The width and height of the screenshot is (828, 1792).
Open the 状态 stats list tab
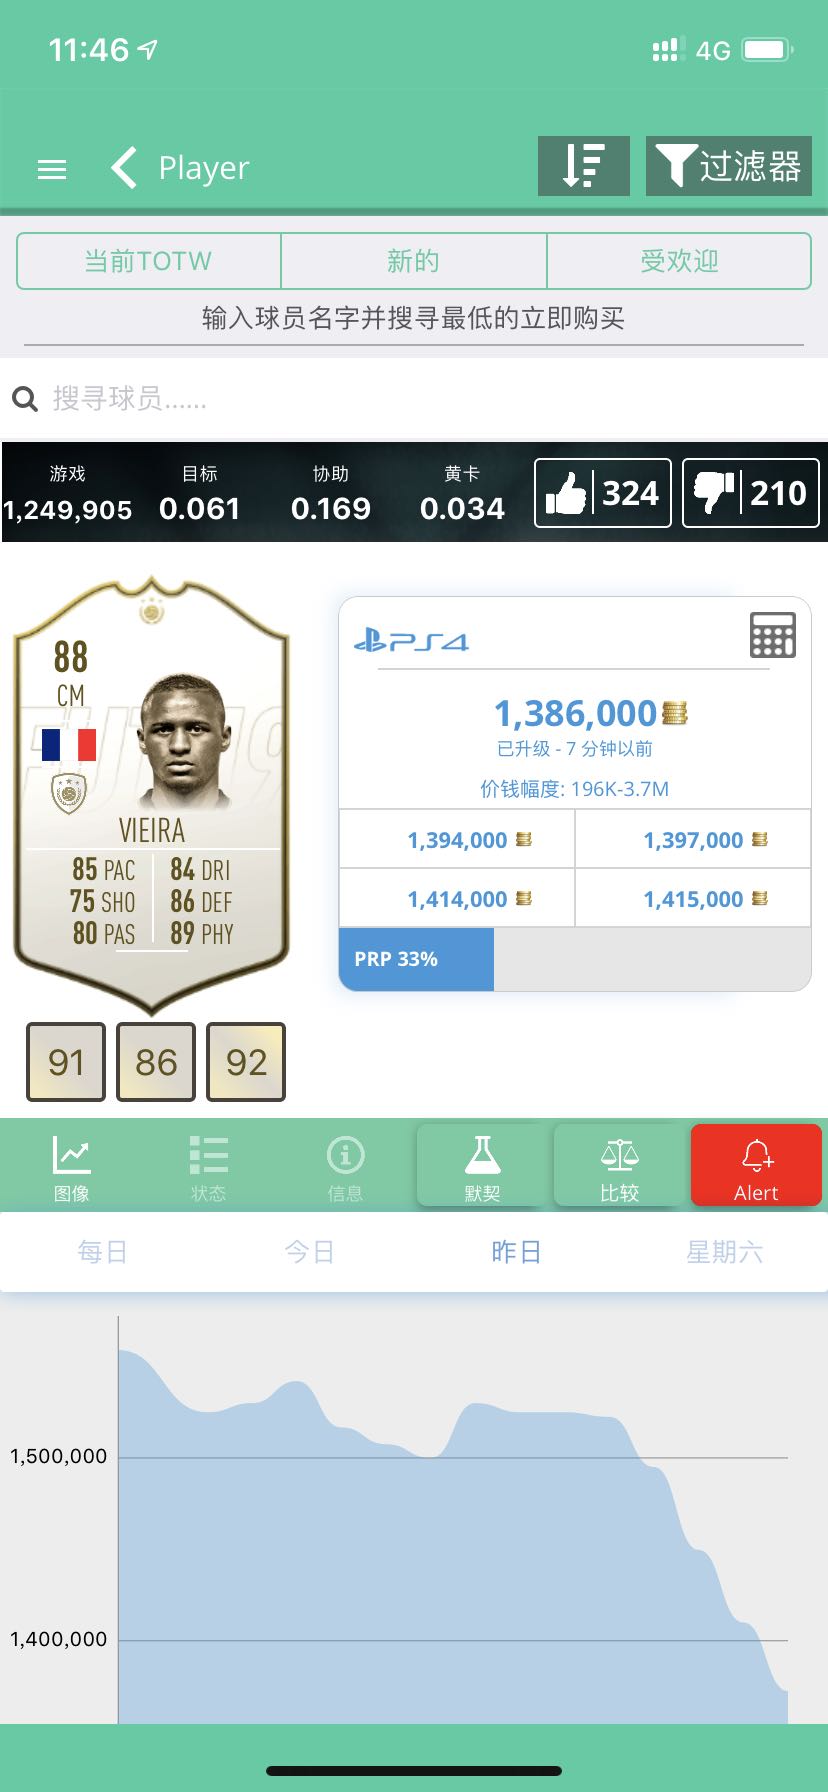click(208, 1167)
